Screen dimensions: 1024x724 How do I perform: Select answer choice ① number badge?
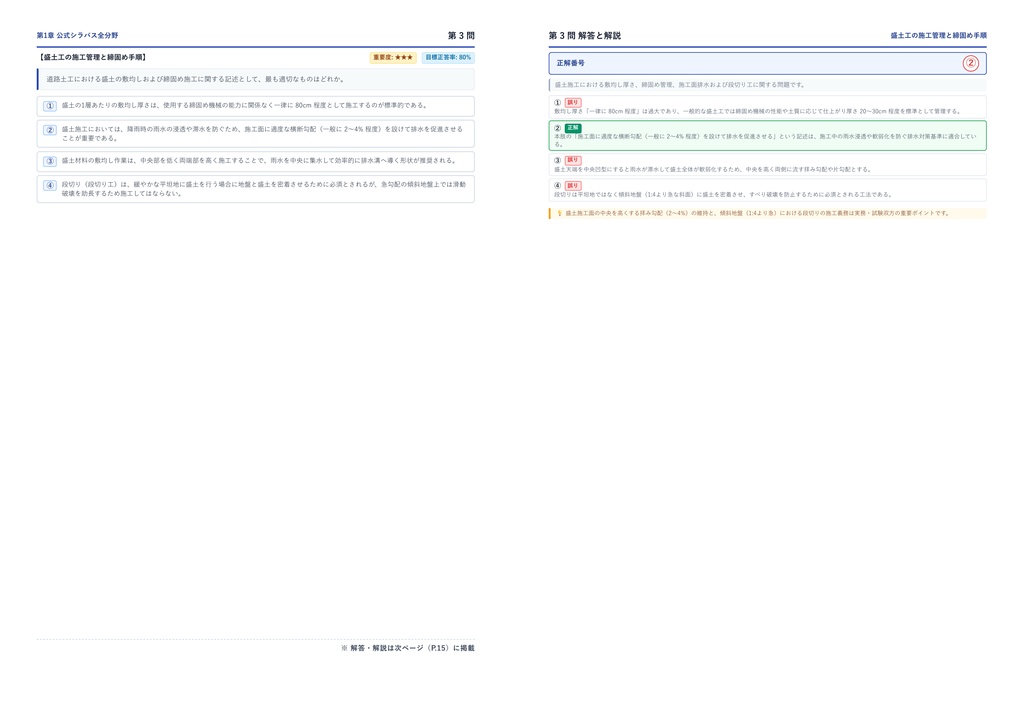[x=50, y=106]
